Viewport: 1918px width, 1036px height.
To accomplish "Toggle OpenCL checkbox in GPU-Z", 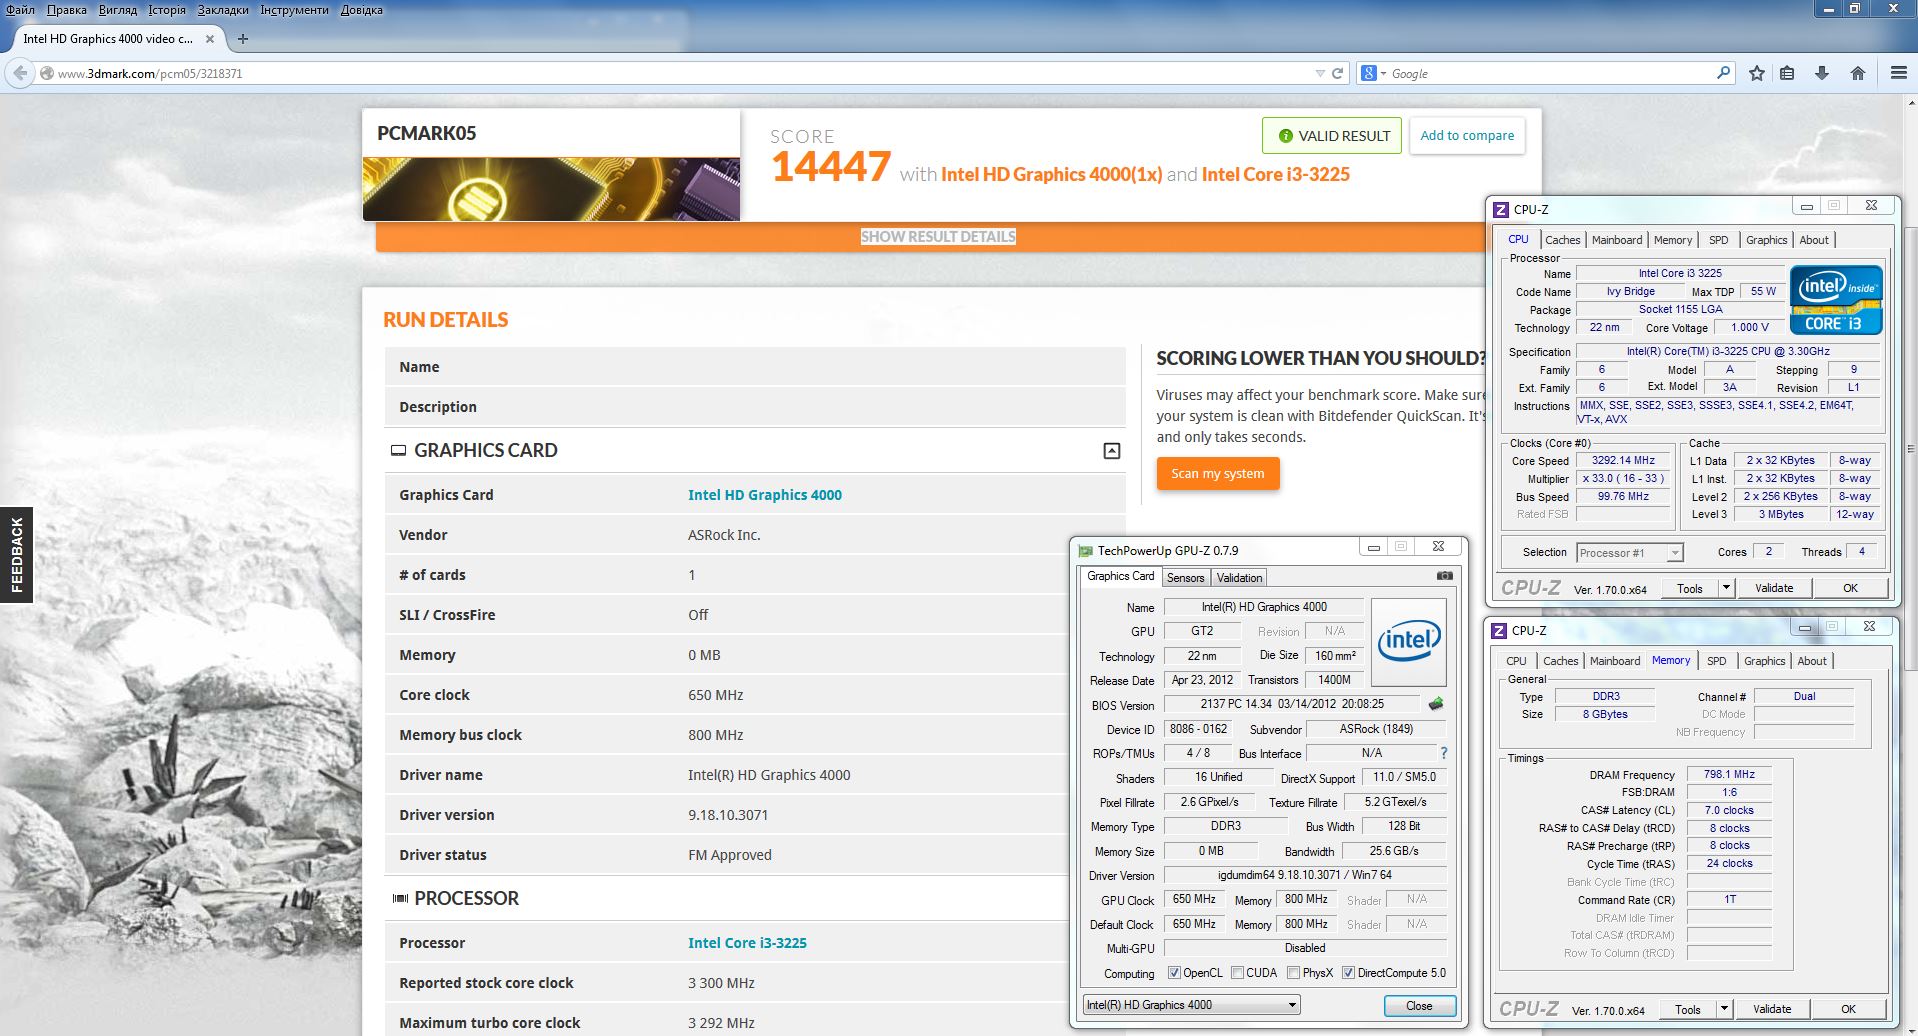I will coord(1174,973).
